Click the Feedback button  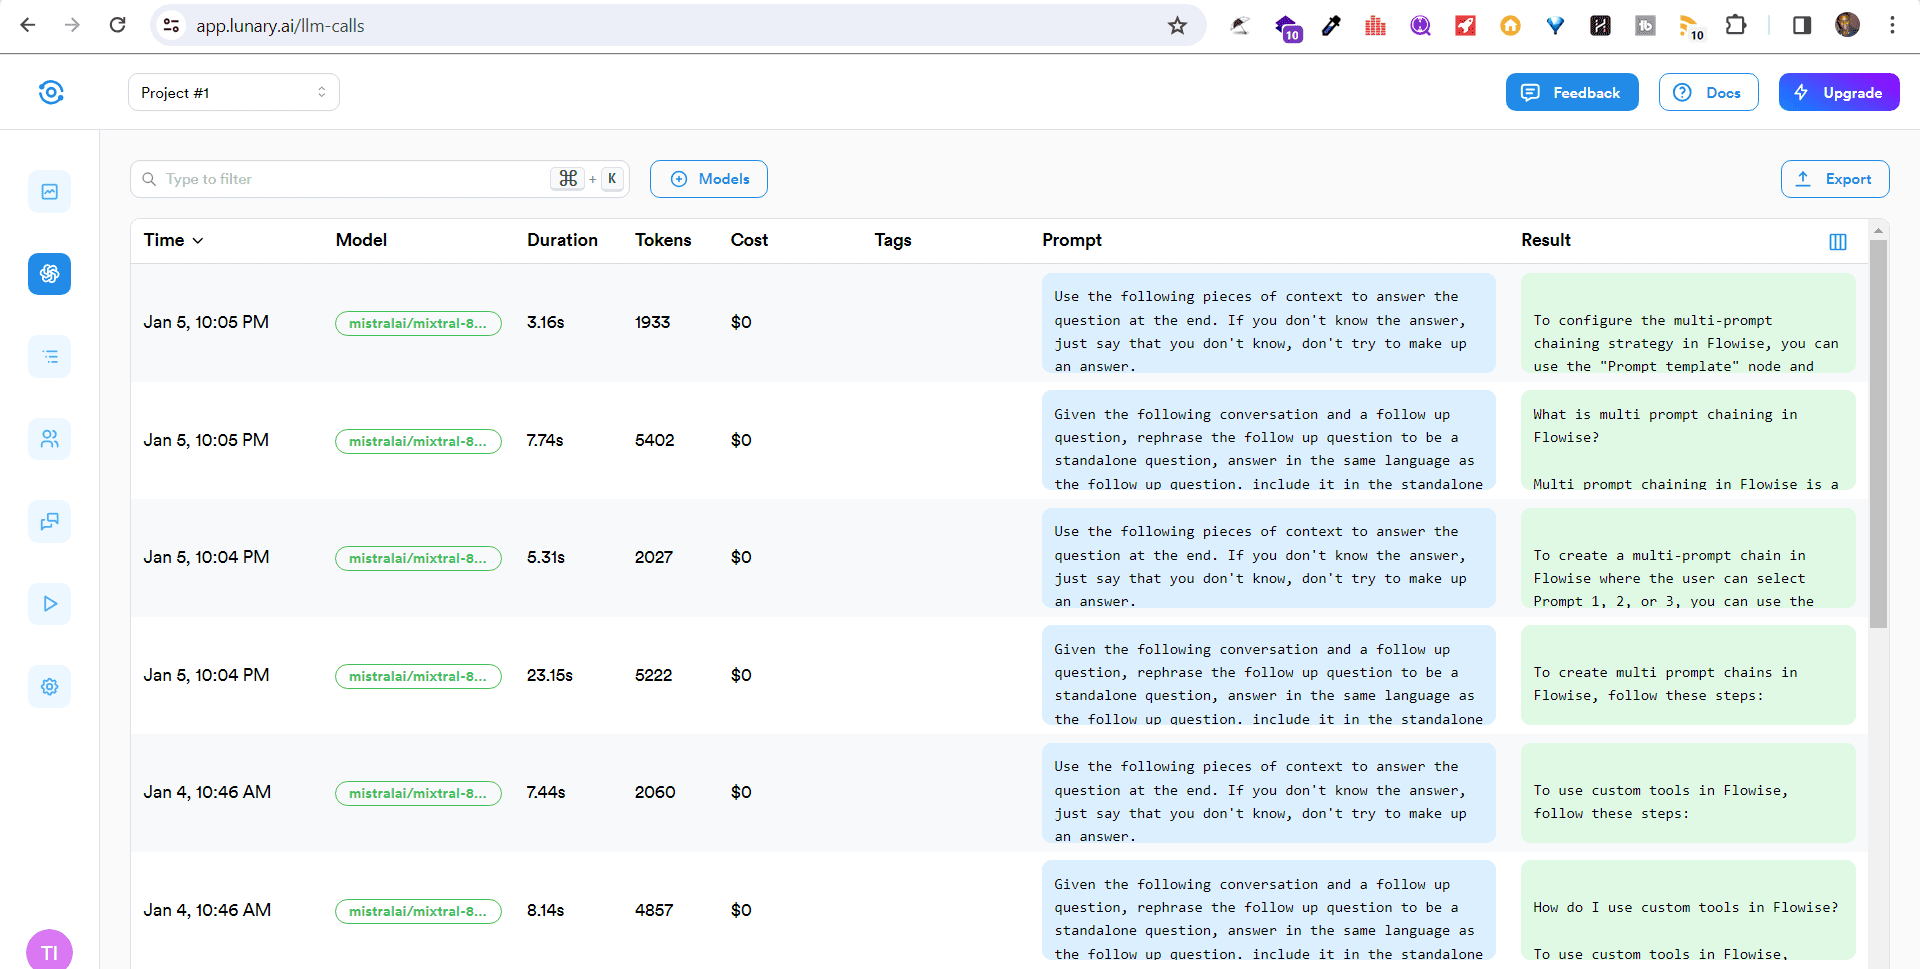pos(1571,91)
